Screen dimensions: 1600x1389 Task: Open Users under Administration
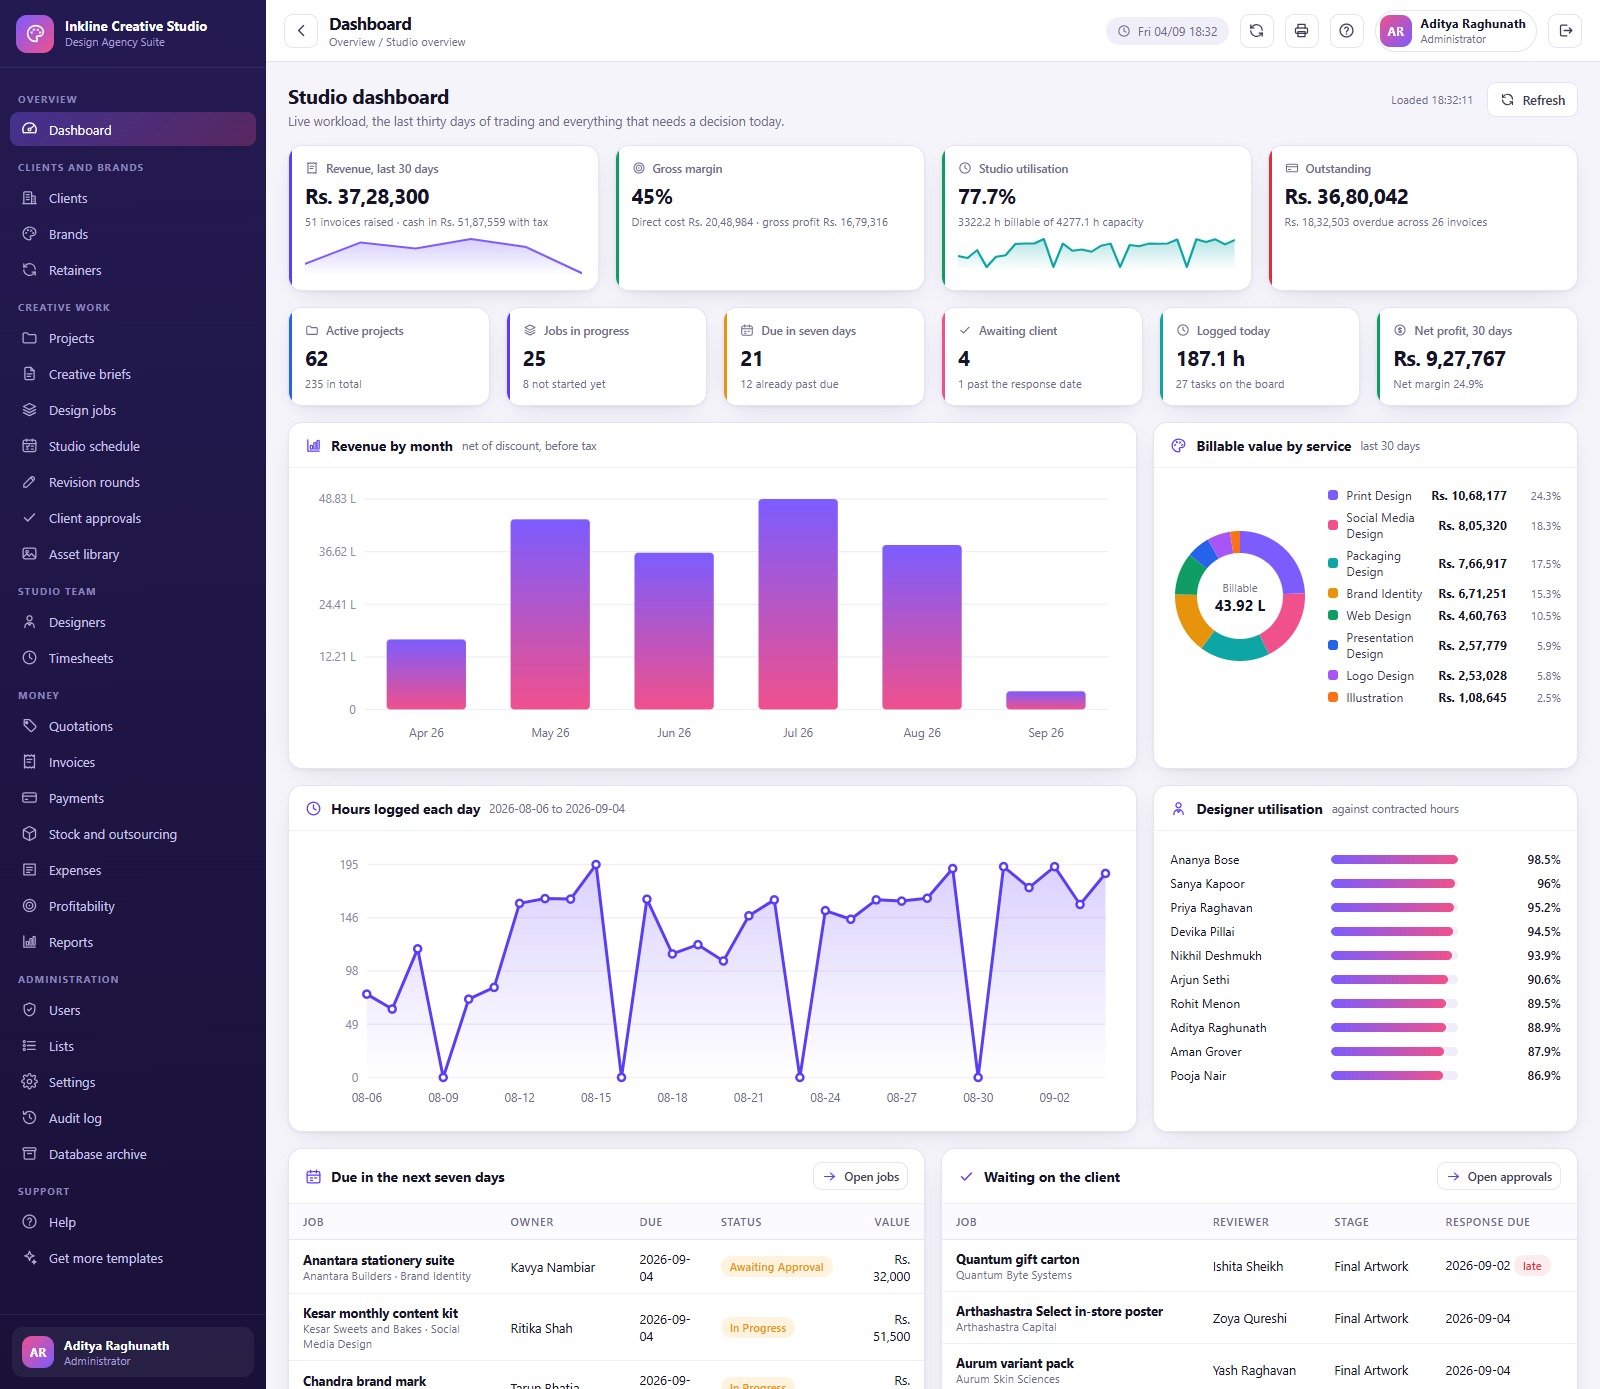(133, 1010)
